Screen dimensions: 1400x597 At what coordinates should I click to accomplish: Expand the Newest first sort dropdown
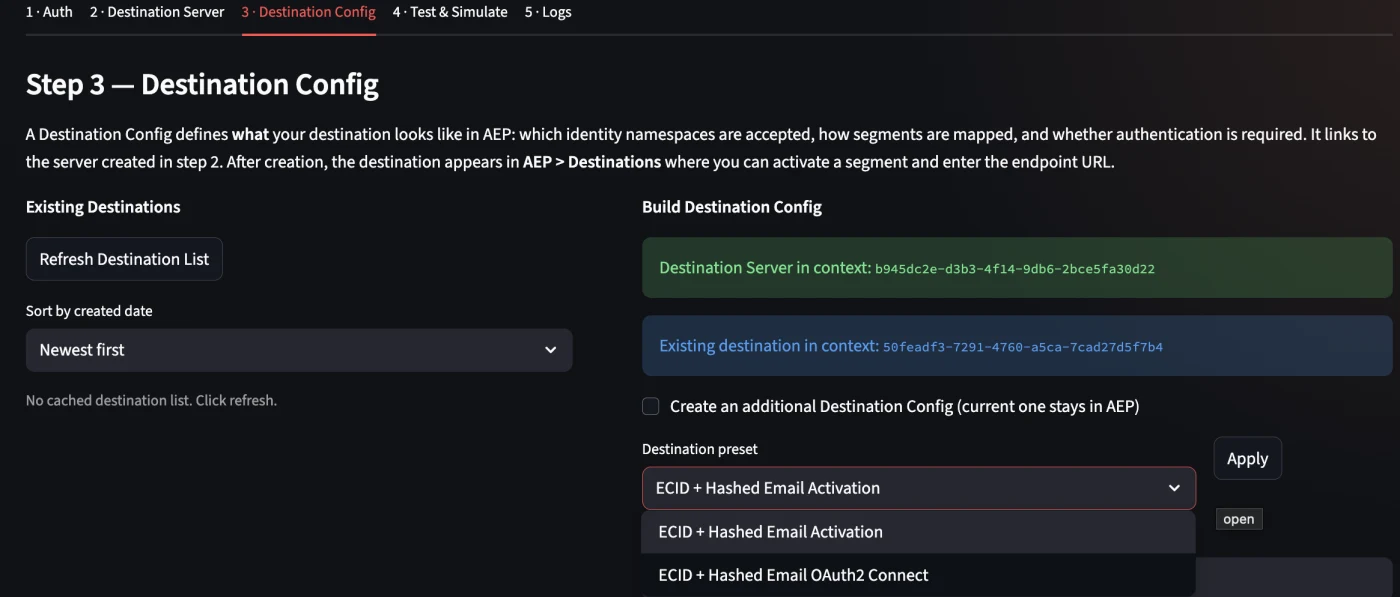[299, 350]
